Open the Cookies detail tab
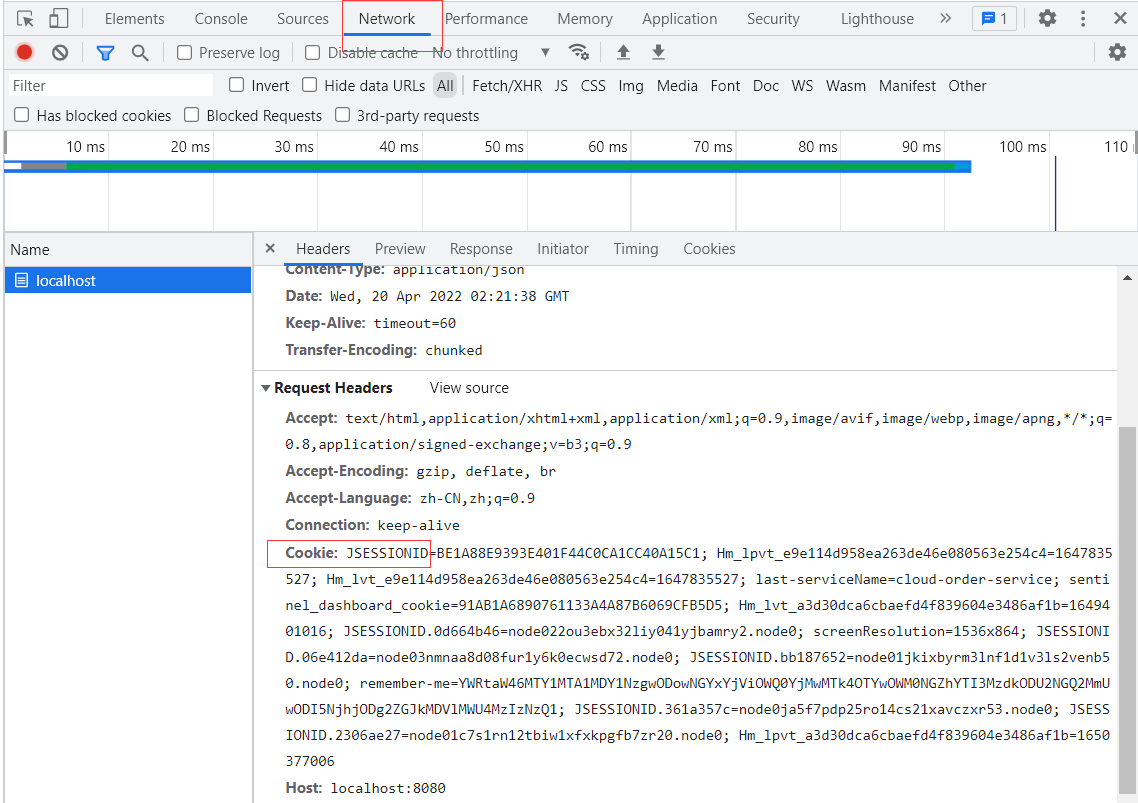Screen dimensions: 1138x803 pos(709,249)
